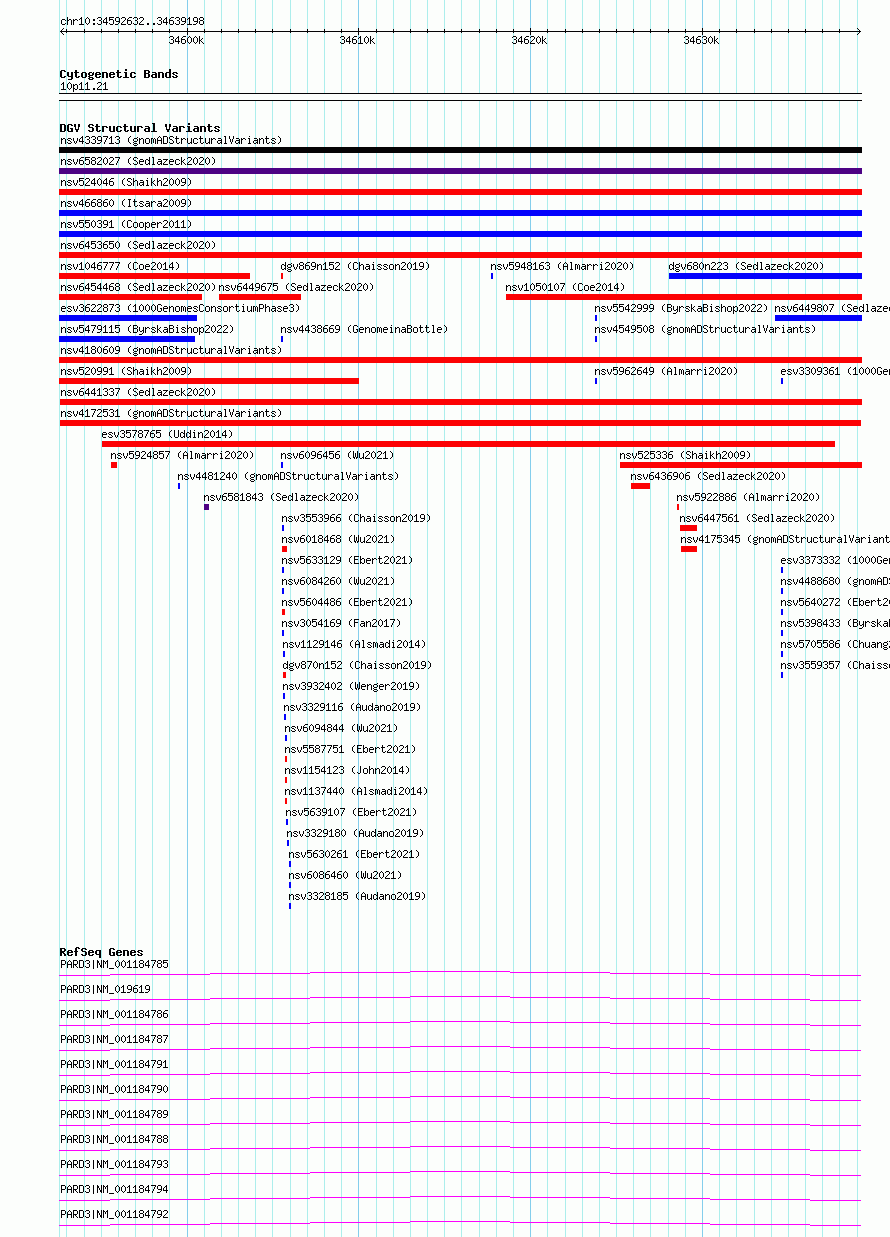Screen dimensions: 890x1237
Task: Open nsv5922886 (Almarri2020) variant
Action: tap(748, 497)
